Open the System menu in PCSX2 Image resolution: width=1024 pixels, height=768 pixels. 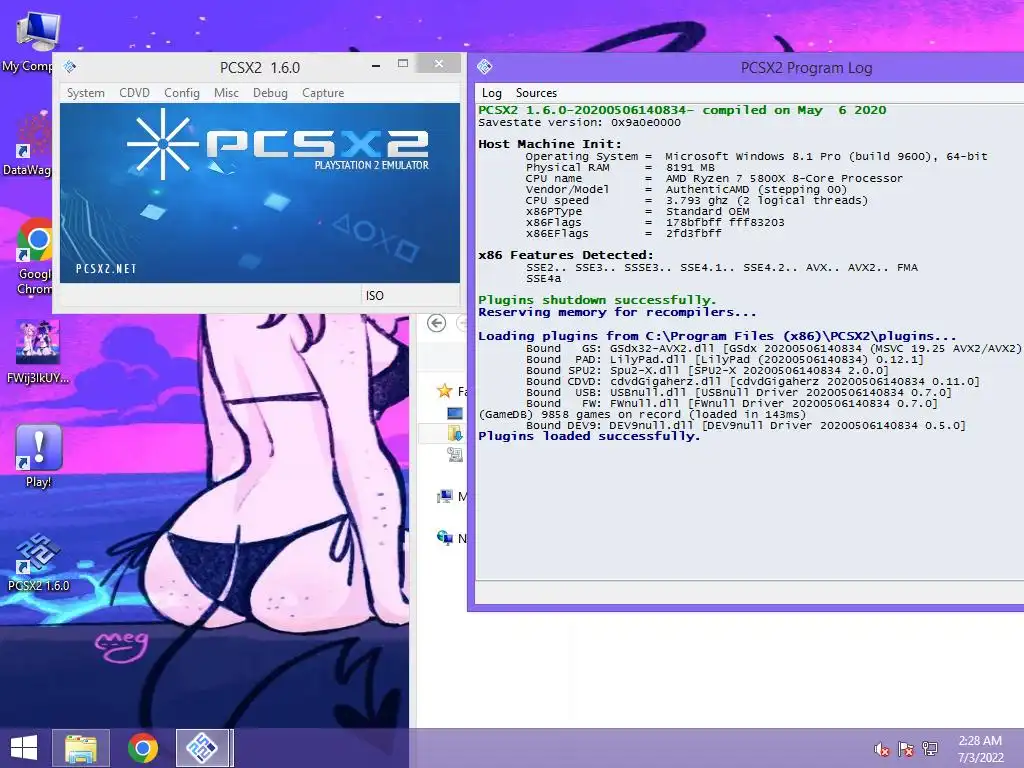click(86, 93)
